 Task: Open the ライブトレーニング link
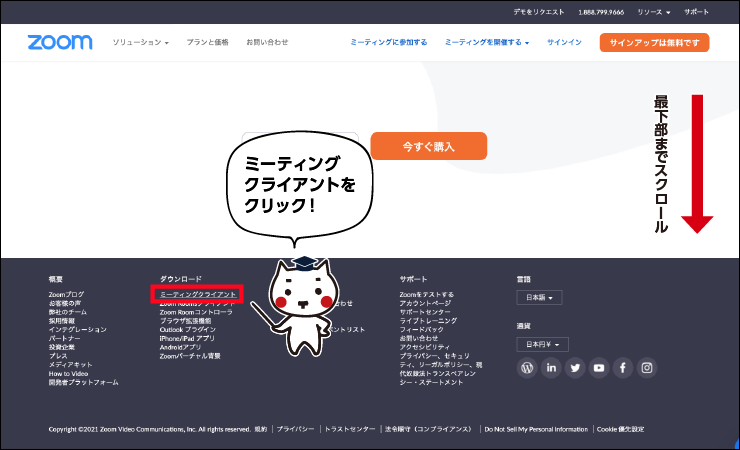[428, 321]
